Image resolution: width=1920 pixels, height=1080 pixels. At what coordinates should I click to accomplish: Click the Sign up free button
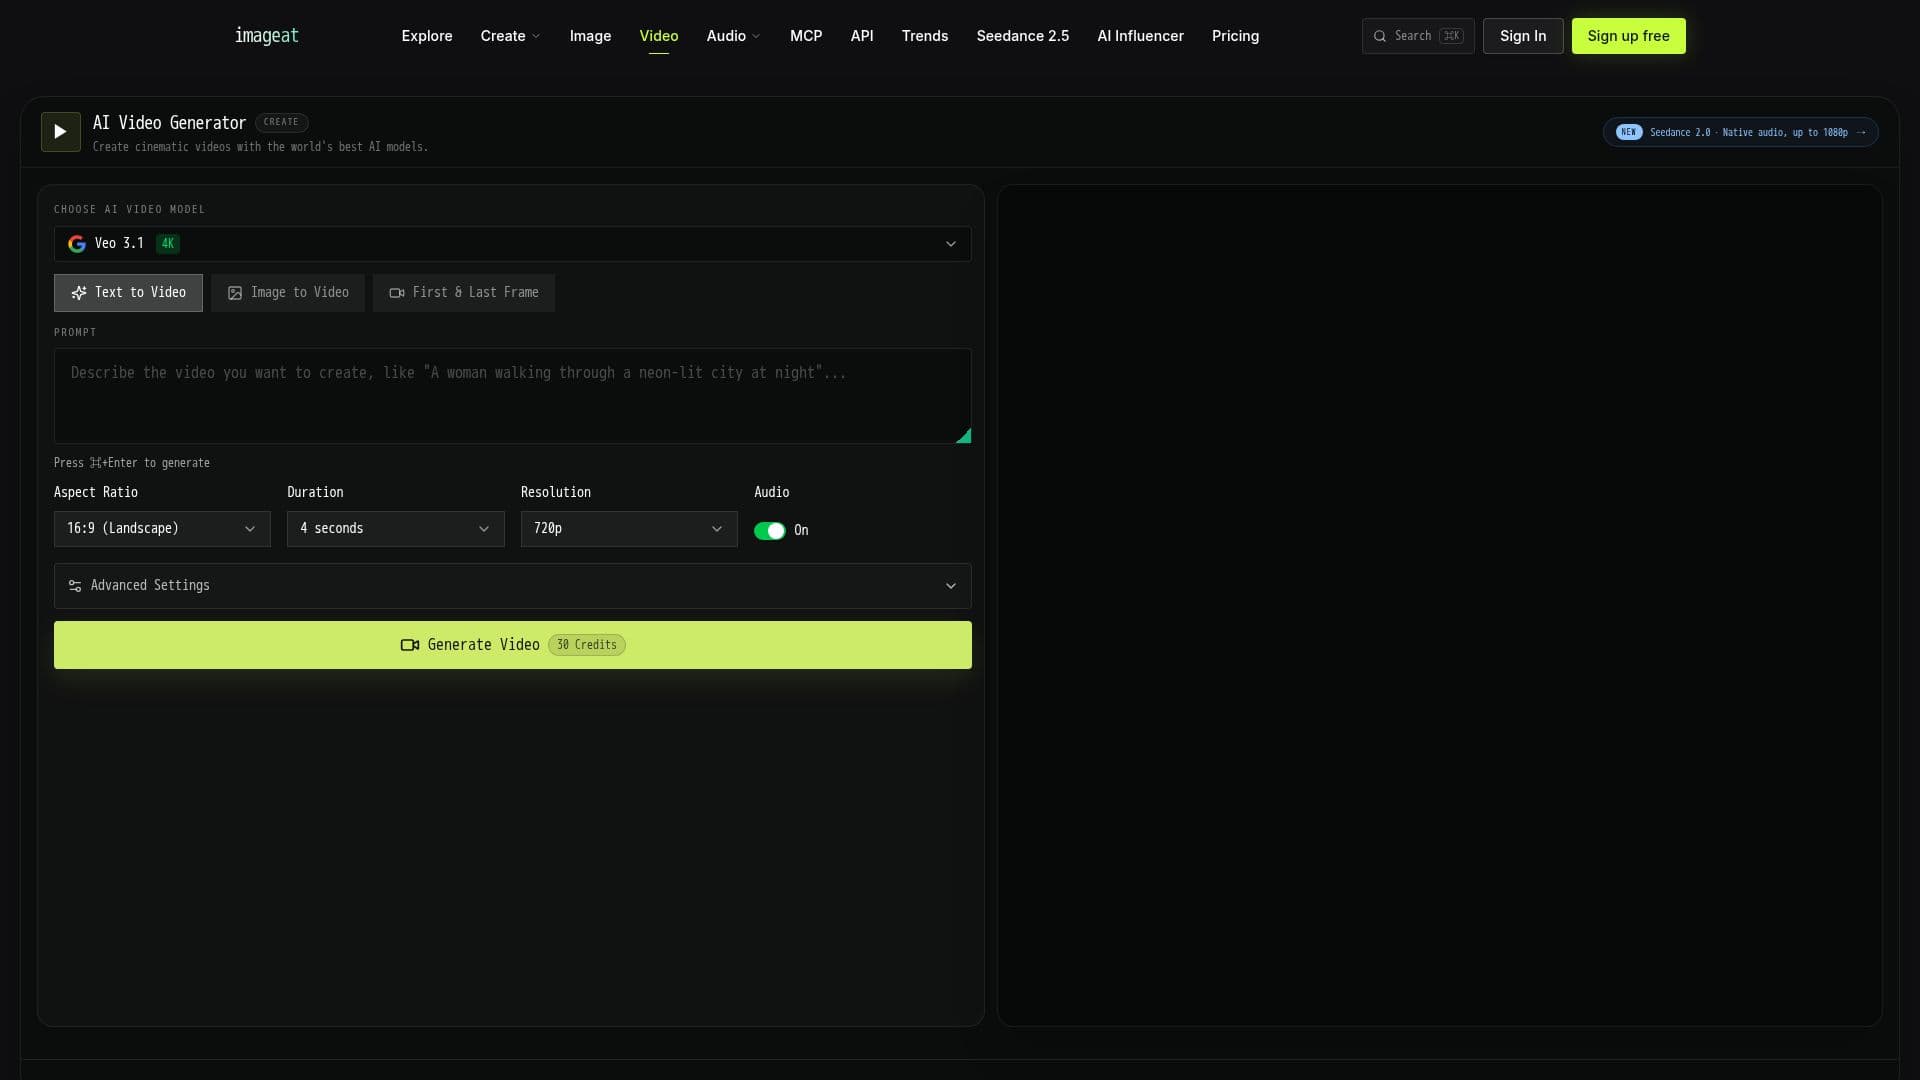coord(1628,36)
